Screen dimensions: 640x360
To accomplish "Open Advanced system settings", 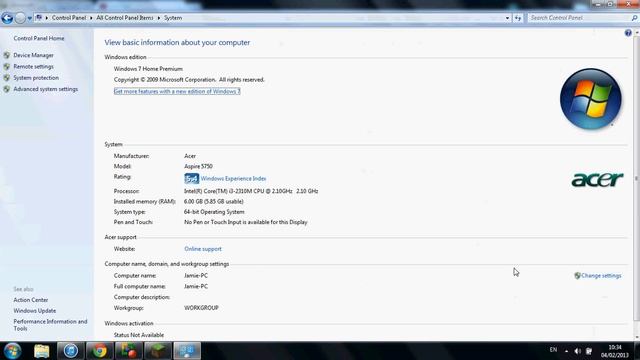I will pyautogui.click(x=45, y=89).
